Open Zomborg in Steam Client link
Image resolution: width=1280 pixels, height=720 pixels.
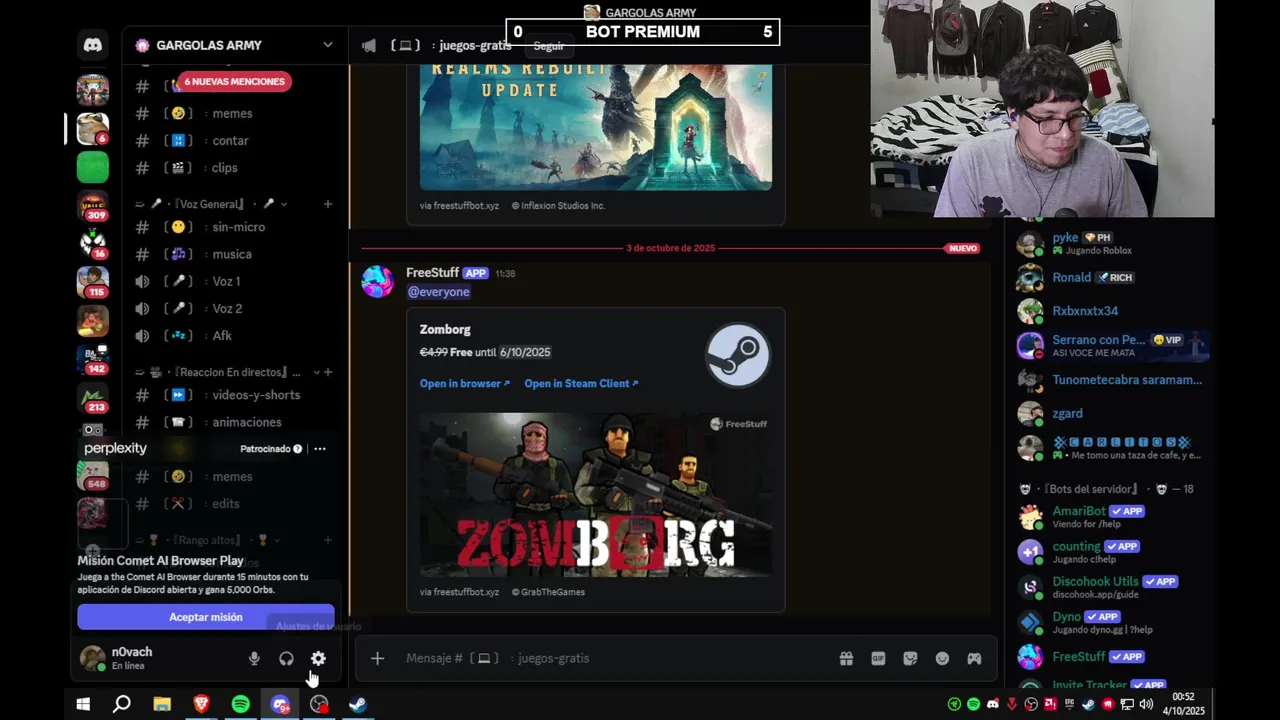point(581,383)
